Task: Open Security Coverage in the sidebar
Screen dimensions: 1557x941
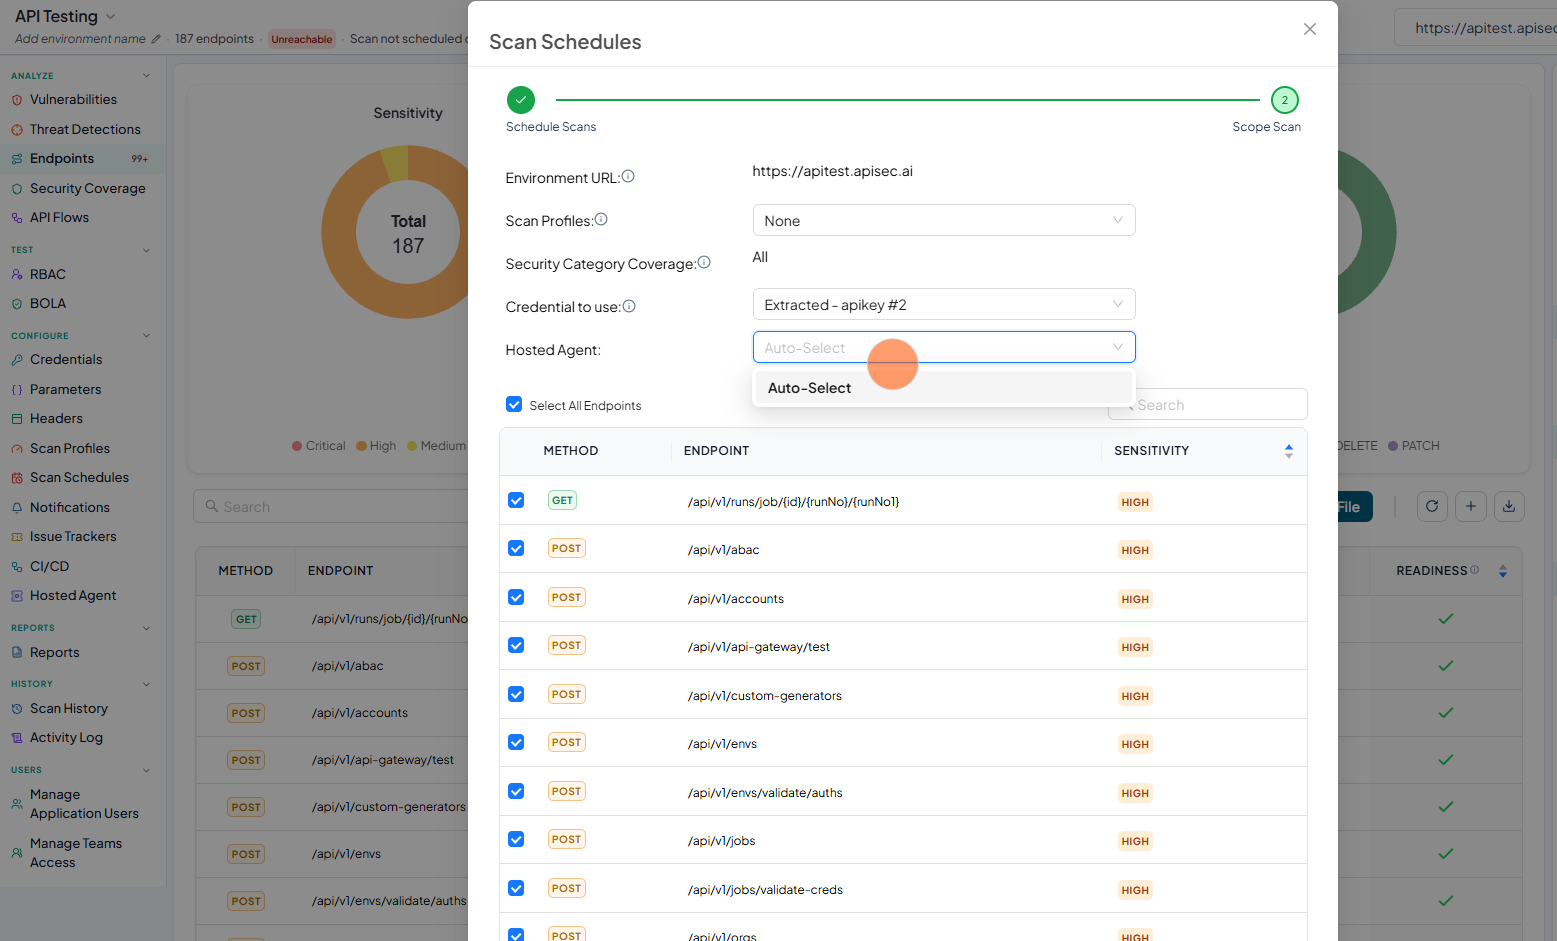Action: pyautogui.click(x=87, y=189)
